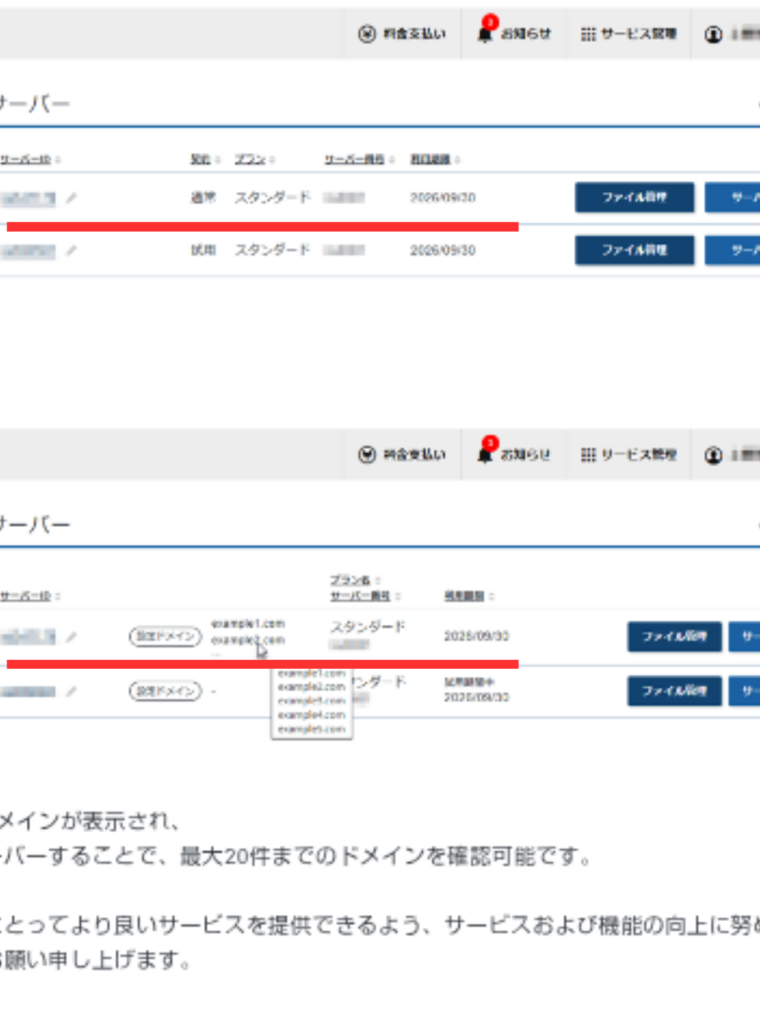This screenshot has height=1024, width=760.
Task: Select example2.com beside the 設定ドメイン badge
Action: [247, 640]
